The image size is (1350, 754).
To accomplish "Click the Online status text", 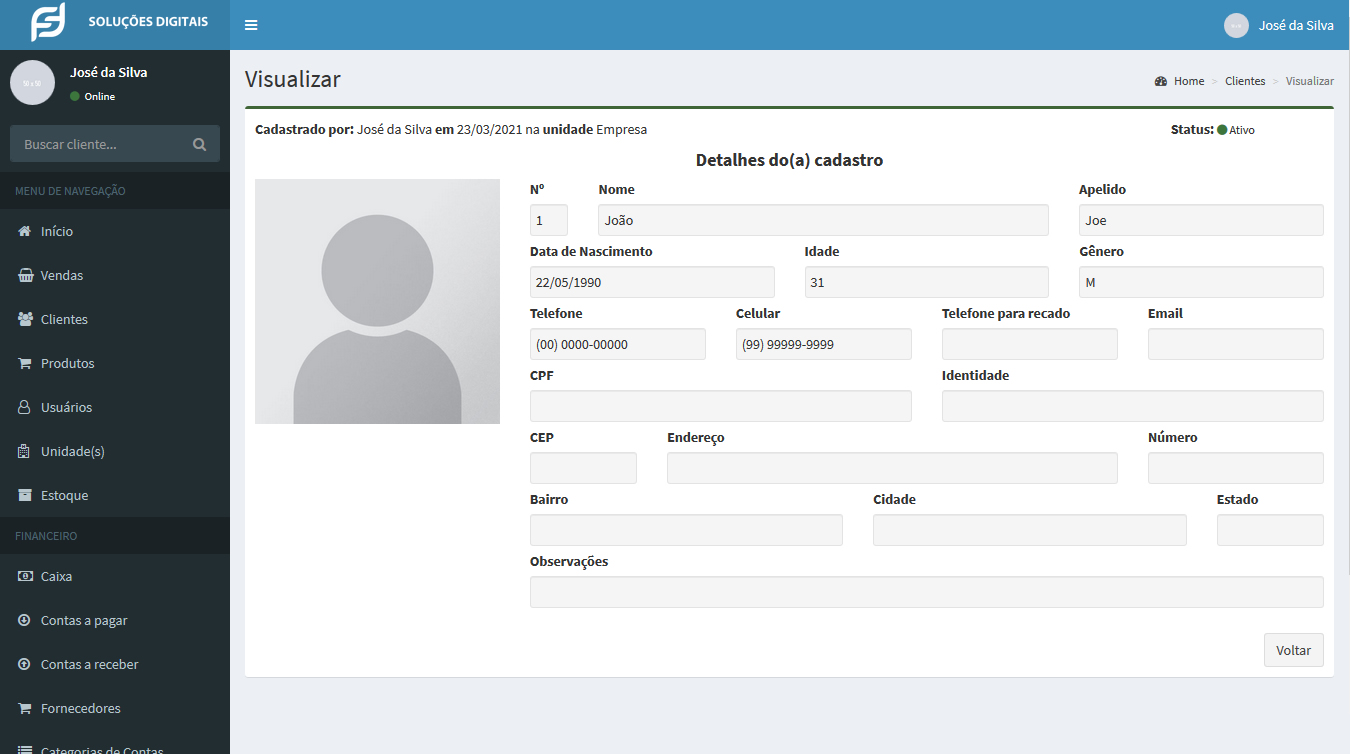I will 100,97.
